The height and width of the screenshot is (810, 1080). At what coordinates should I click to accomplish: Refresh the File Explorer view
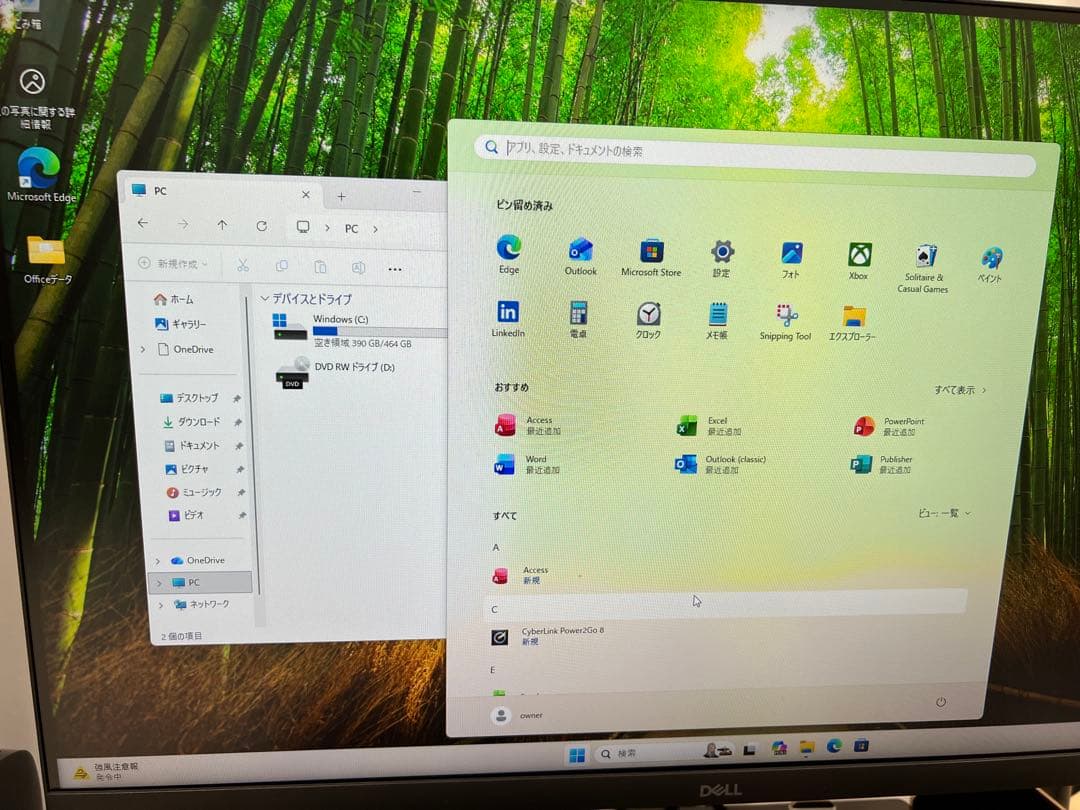tap(262, 226)
